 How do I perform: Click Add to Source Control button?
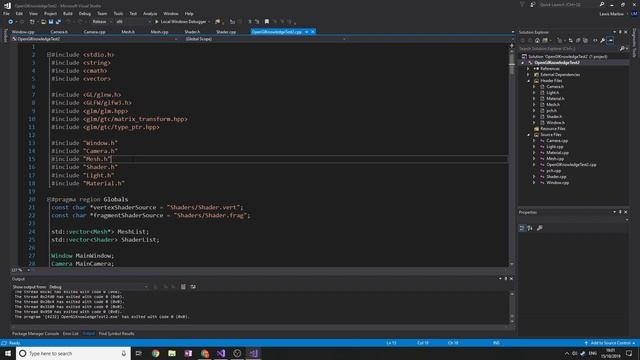[610, 343]
